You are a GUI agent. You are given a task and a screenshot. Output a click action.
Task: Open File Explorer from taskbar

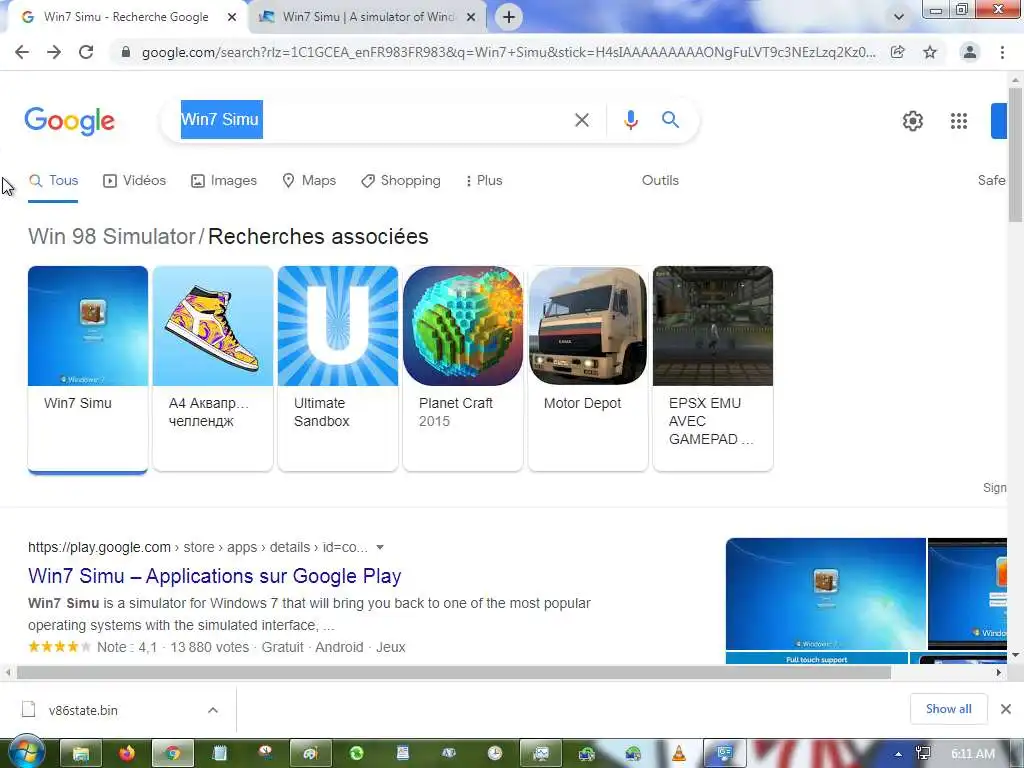coord(81,754)
